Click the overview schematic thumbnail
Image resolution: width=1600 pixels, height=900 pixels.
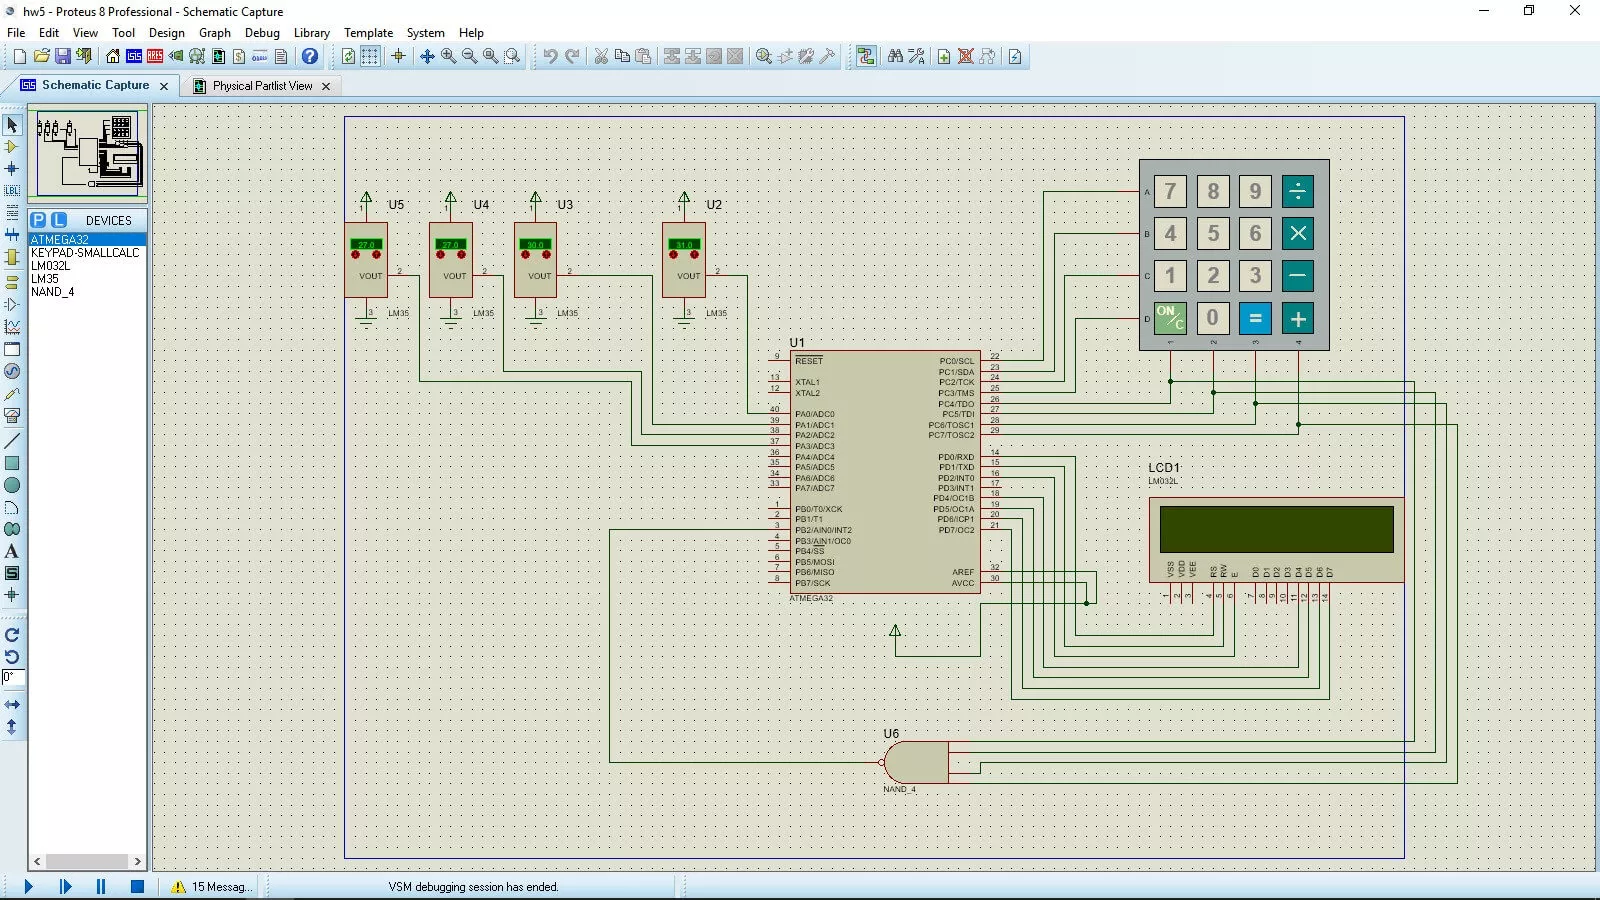[x=88, y=154]
